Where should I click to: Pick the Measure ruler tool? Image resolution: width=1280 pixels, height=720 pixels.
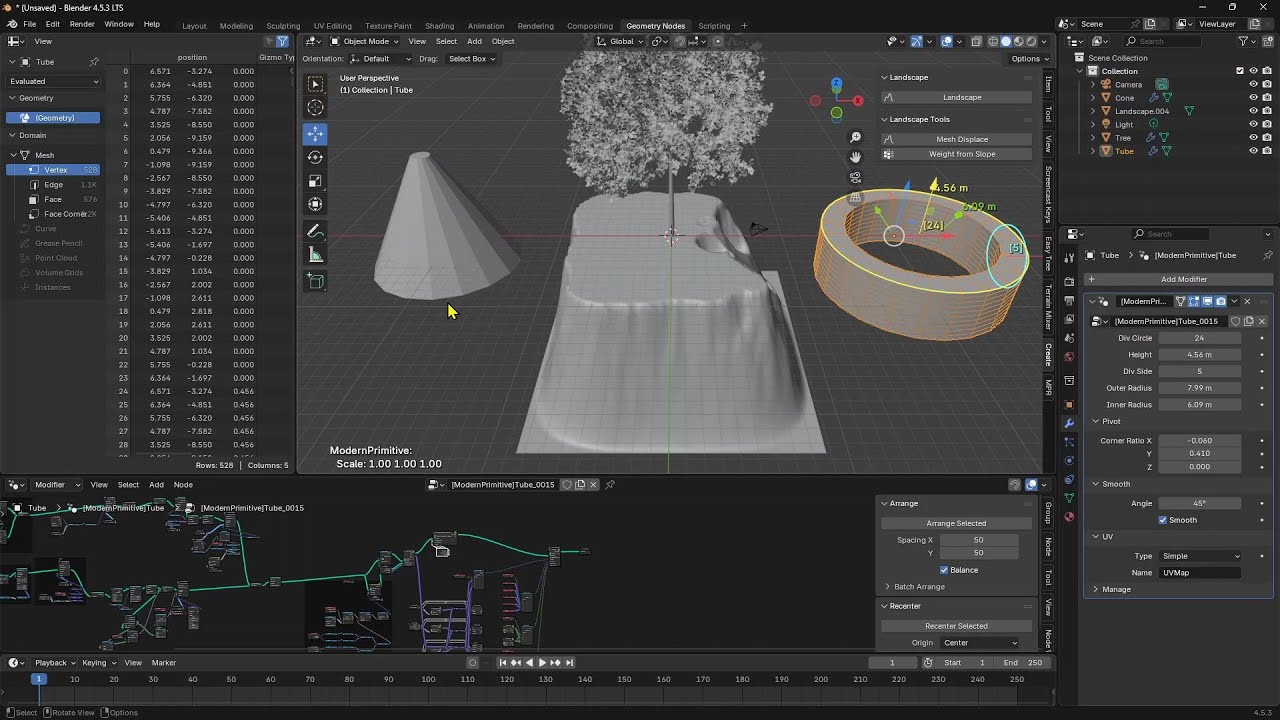tap(315, 256)
